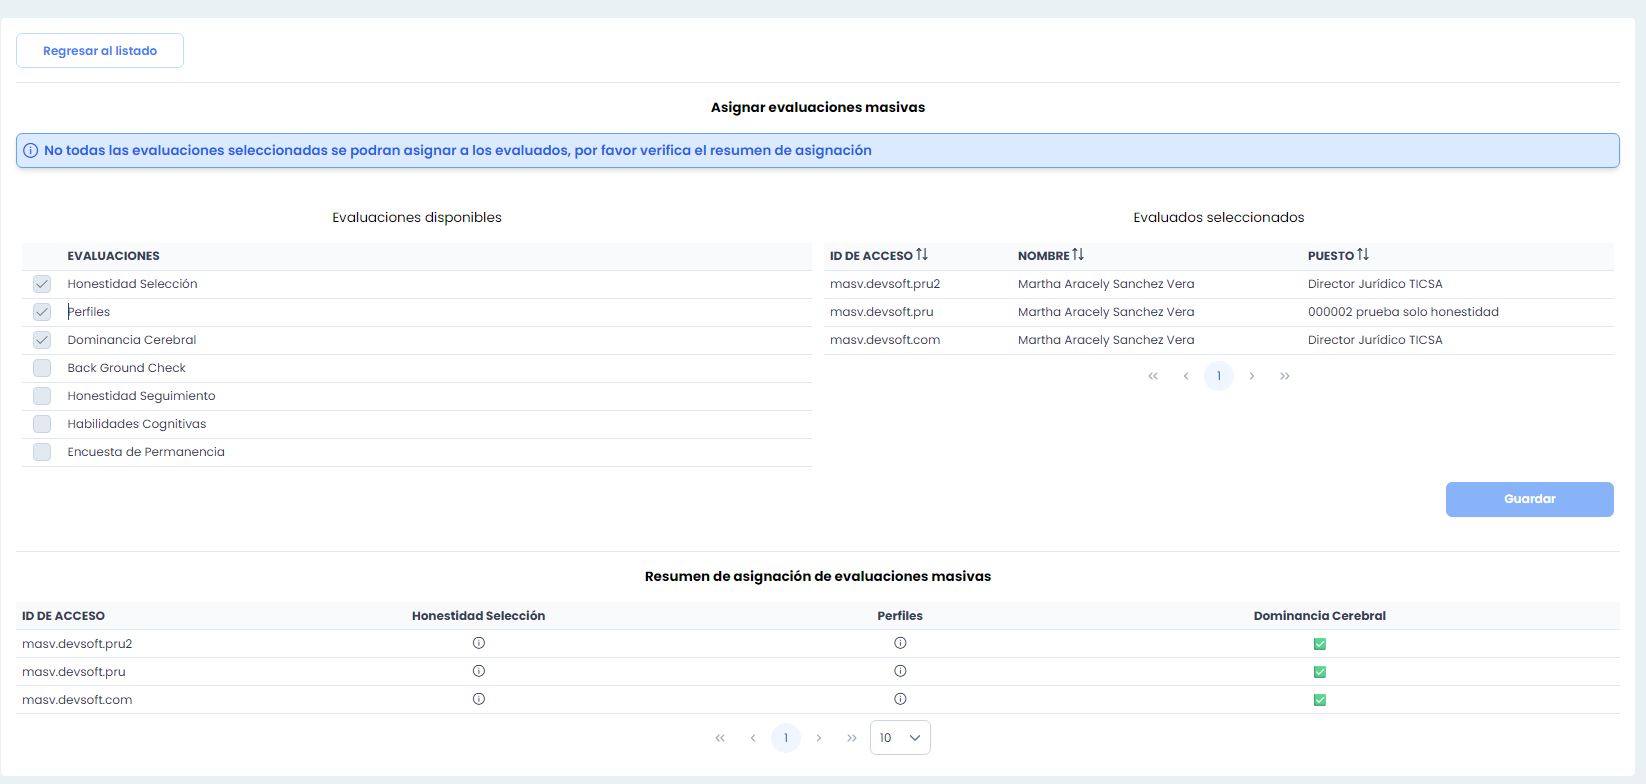Image resolution: width=1646 pixels, height=784 pixels.
Task: Click Regresar al listado button
Action: 100,51
